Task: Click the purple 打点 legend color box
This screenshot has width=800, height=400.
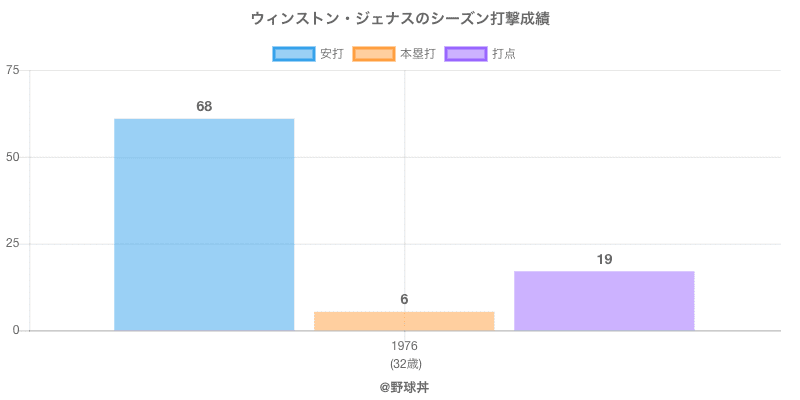Action: pos(465,54)
